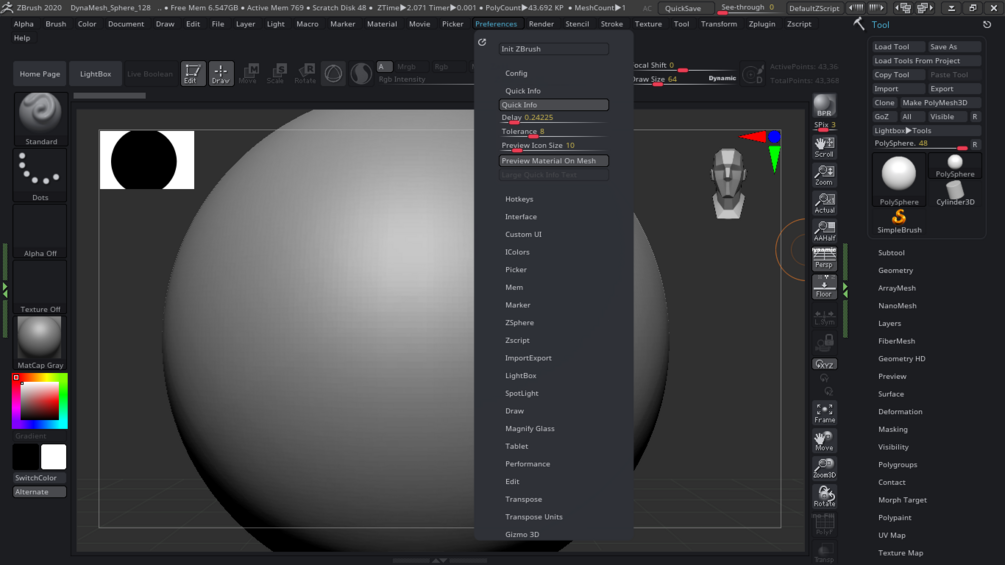Expand the Geometry subpalette
Viewport: 1005px width, 565px height.
pos(895,270)
